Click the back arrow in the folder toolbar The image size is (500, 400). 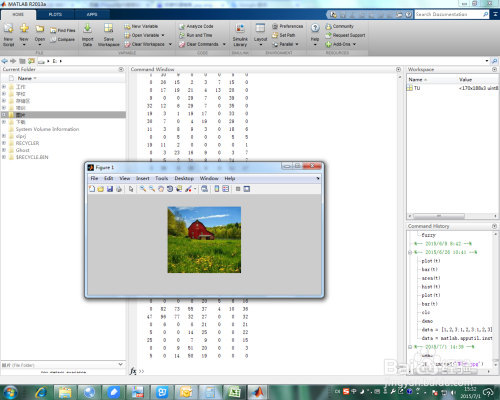pos(5,61)
